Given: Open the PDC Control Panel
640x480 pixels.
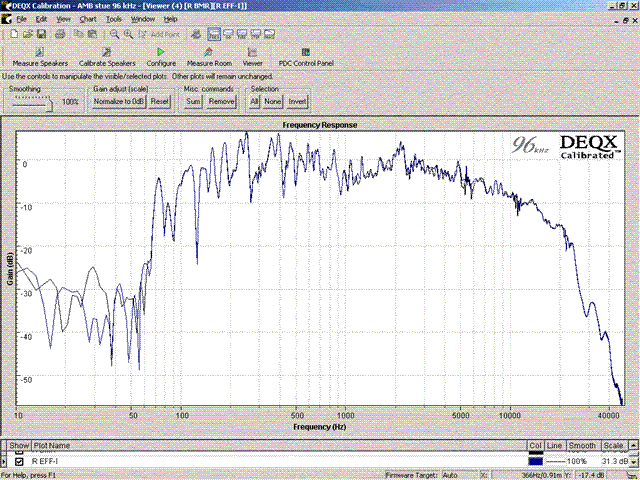Looking at the screenshot, I should click(x=306, y=57).
